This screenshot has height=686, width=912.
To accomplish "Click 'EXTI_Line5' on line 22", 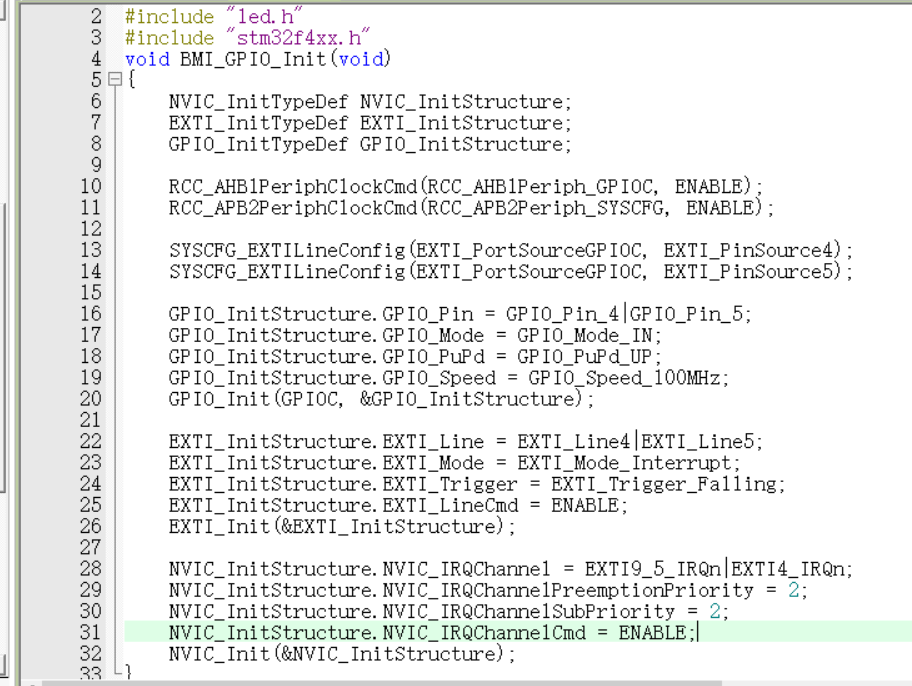I will tap(697, 442).
